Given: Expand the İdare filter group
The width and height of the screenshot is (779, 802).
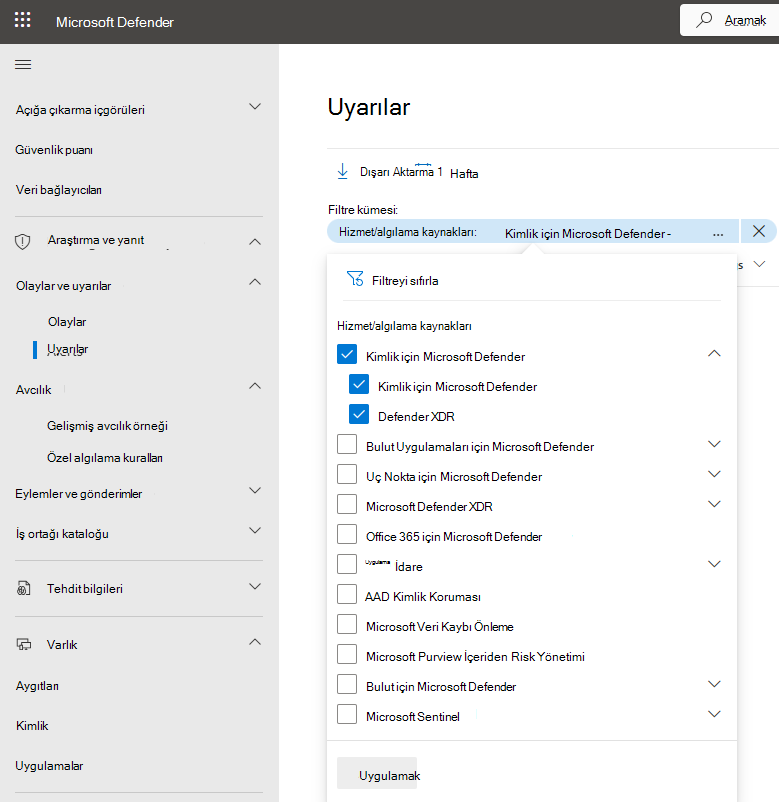Looking at the screenshot, I should point(714,564).
